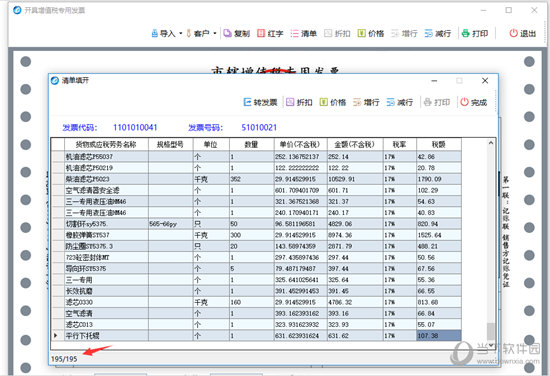This screenshot has height=376, width=550.
Task: Select the 机油滤芯P50219 name cell
Action: (106, 168)
